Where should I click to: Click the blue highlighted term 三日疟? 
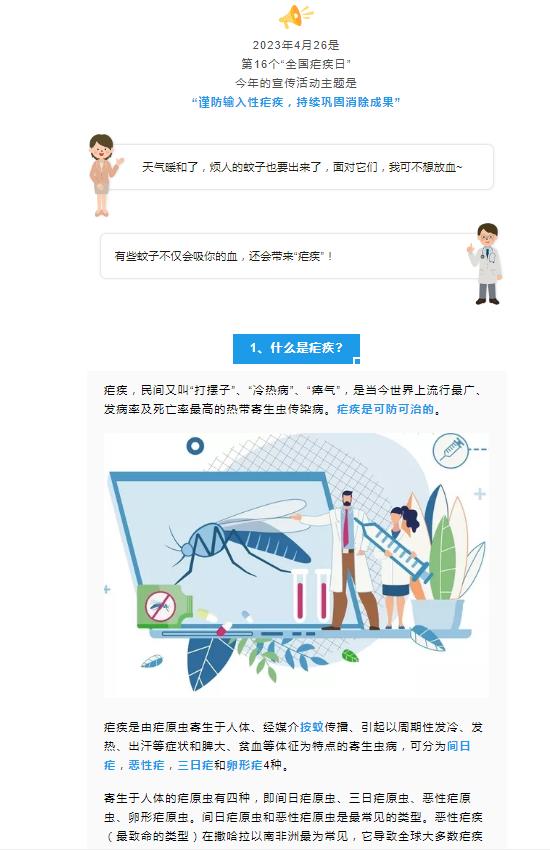tap(196, 765)
